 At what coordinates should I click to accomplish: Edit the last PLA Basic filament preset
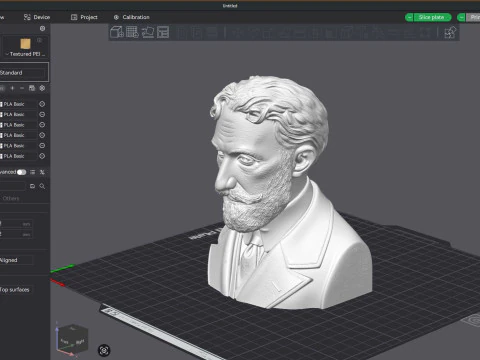point(42,156)
